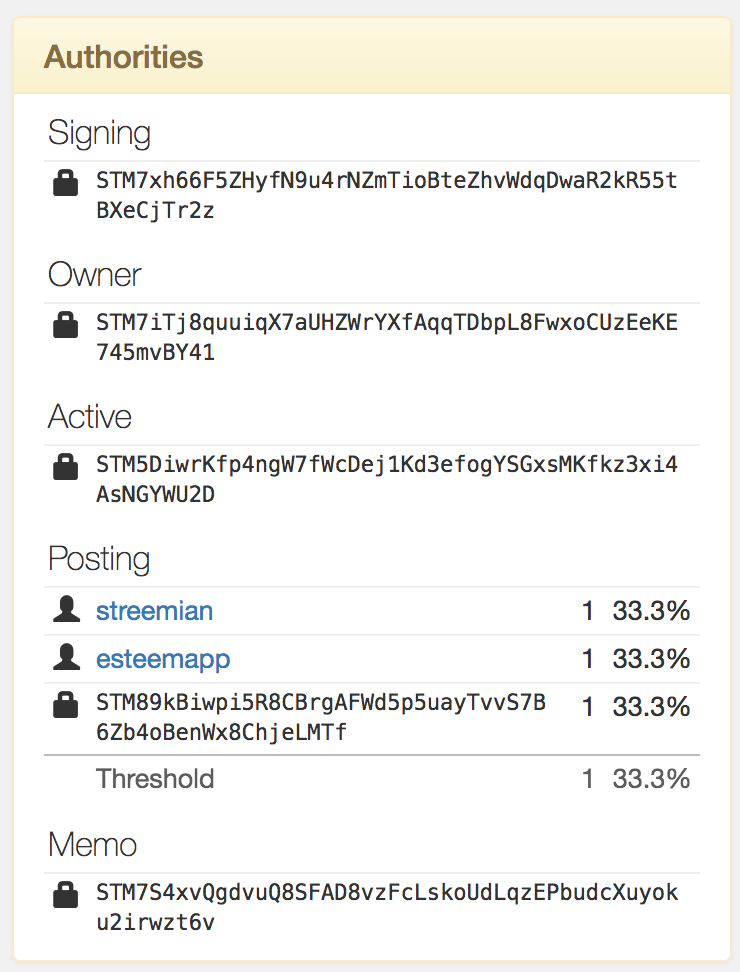740x972 pixels.
Task: Click the lock icon beside Active key
Action: 66,467
